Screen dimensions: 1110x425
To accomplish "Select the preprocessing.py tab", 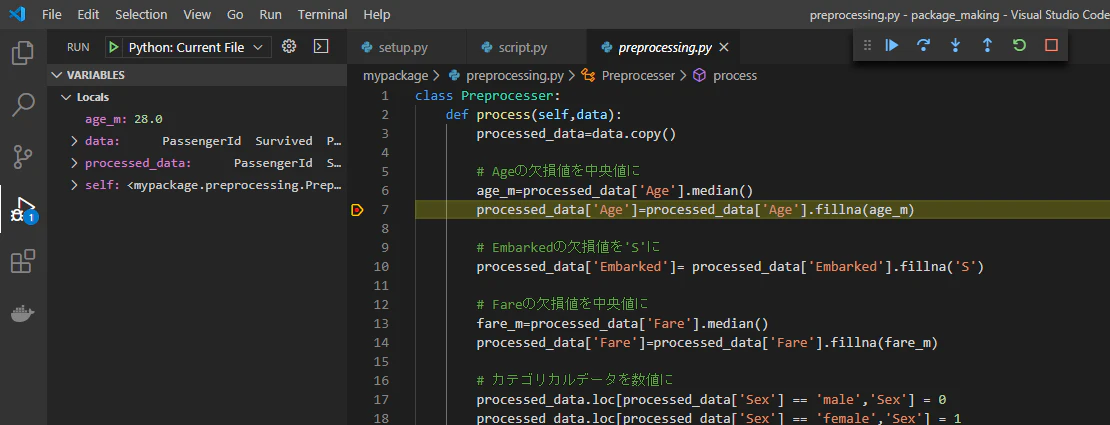I will 664,47.
